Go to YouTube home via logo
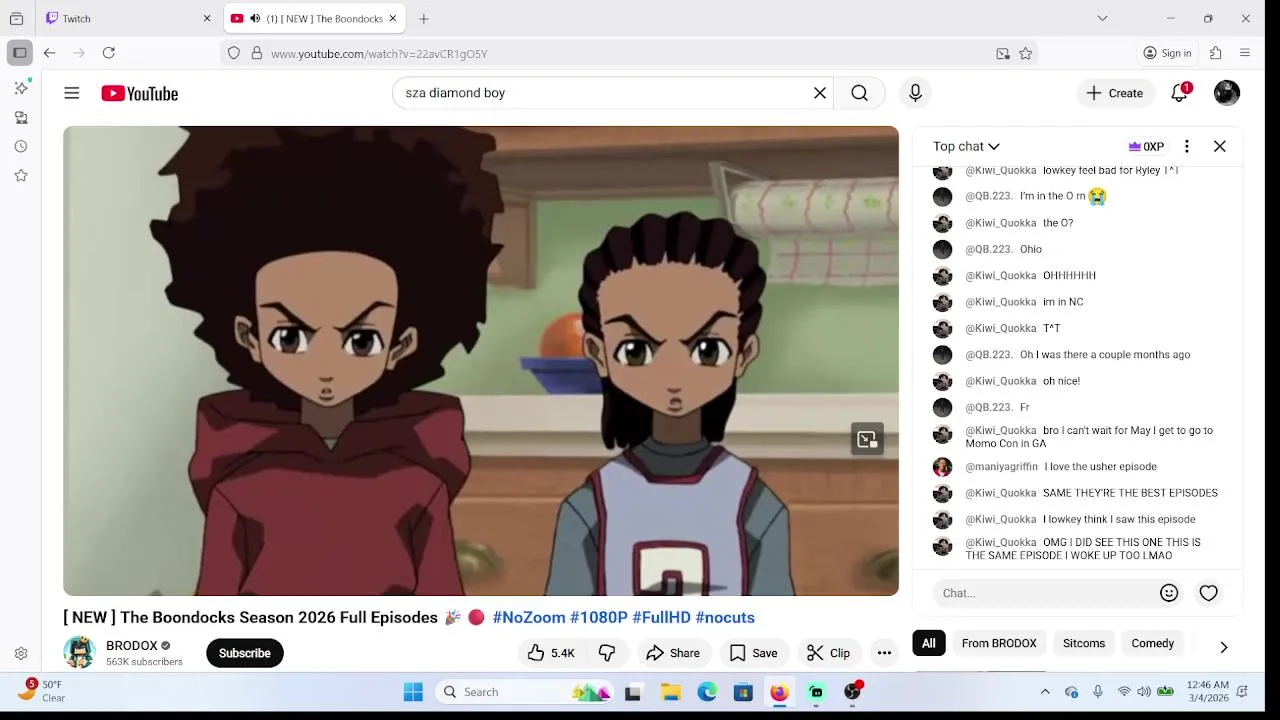Image resolution: width=1280 pixels, height=720 pixels. click(139, 93)
